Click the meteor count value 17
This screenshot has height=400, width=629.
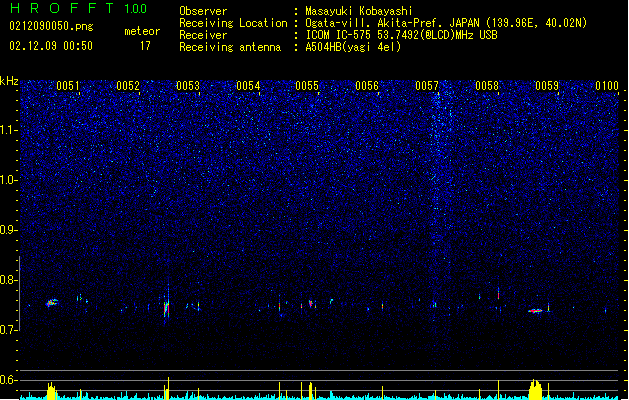[145, 46]
